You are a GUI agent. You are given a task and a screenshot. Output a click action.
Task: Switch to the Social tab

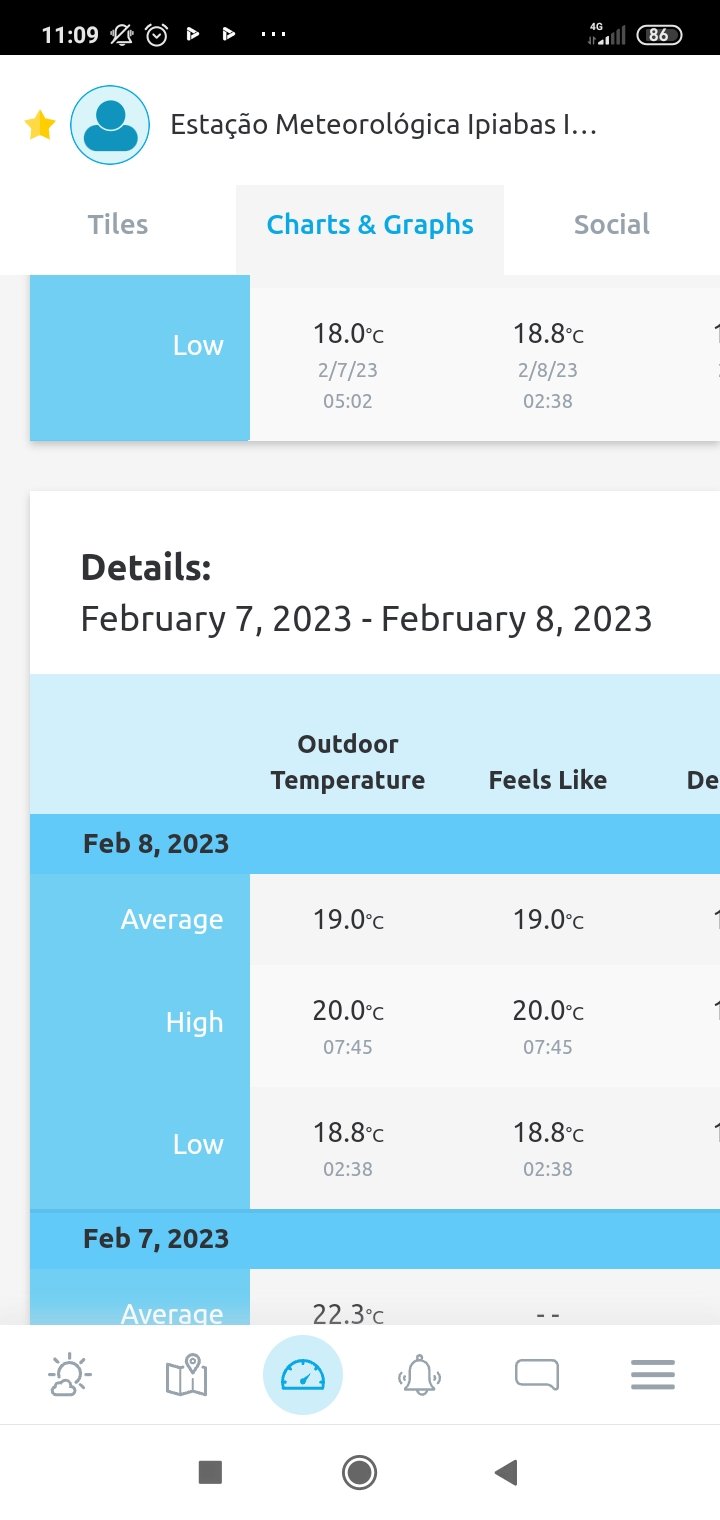tap(612, 225)
